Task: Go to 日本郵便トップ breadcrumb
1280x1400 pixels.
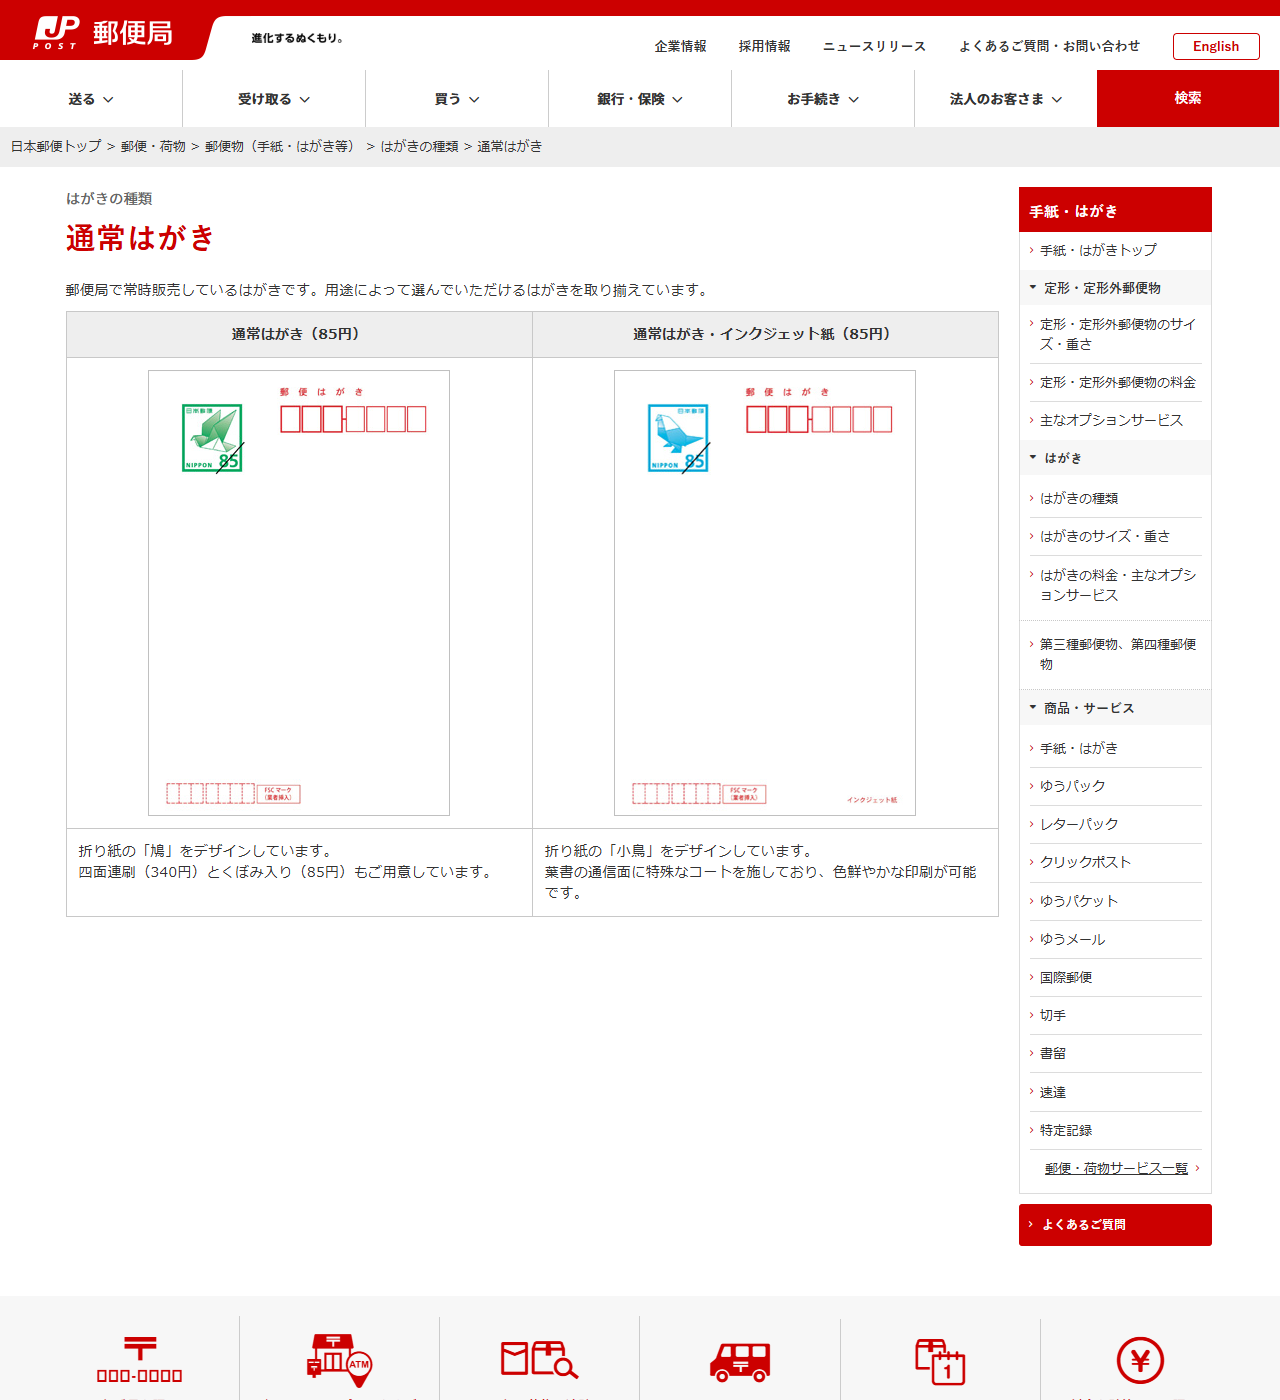Action: [56, 146]
